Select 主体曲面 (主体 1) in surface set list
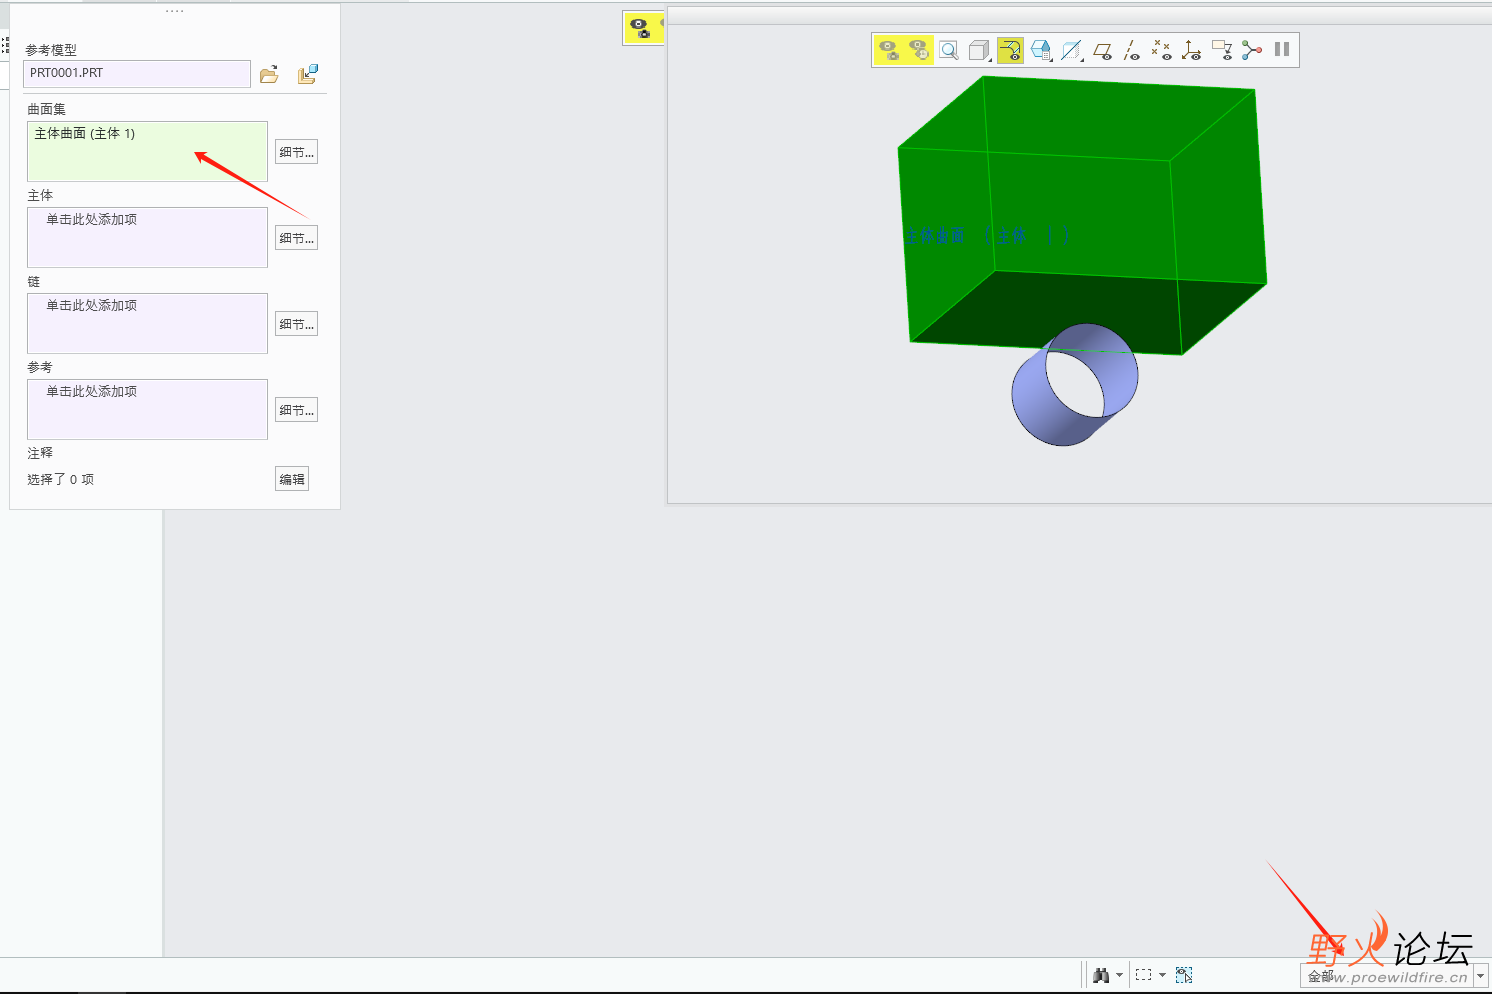 click(x=85, y=134)
